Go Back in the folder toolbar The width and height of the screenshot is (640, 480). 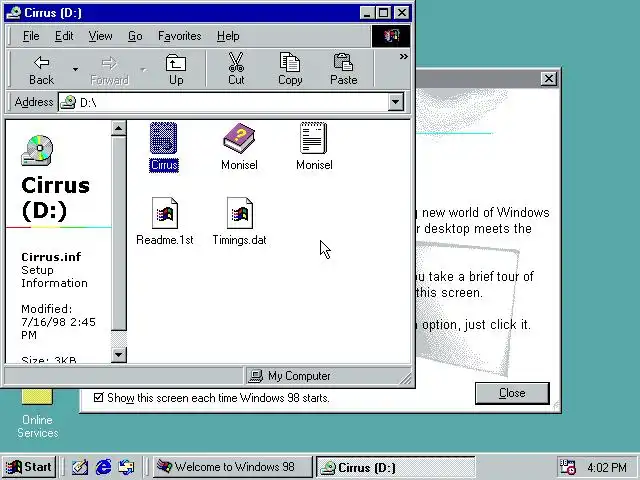[41, 69]
